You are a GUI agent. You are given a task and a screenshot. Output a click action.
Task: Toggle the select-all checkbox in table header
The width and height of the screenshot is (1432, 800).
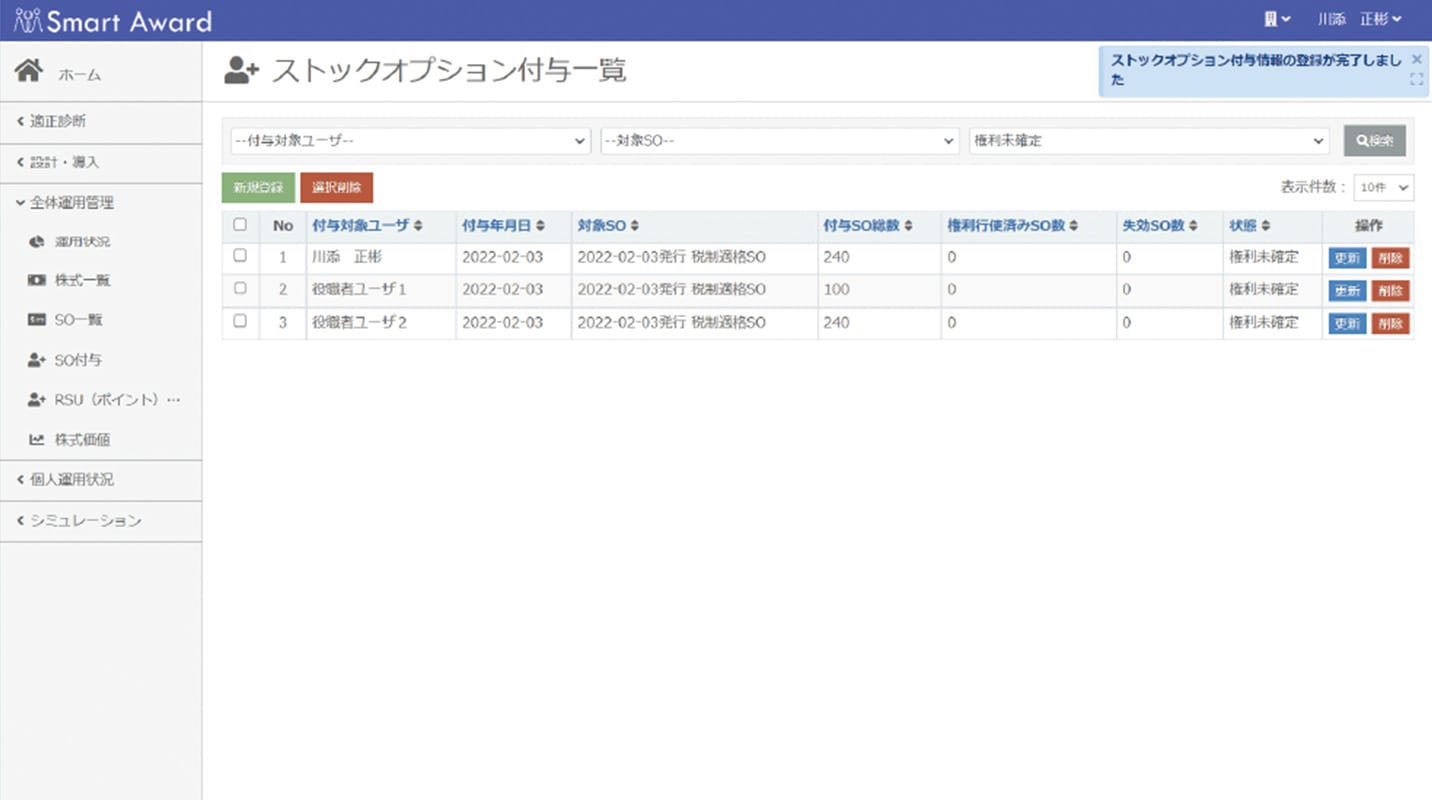240,225
